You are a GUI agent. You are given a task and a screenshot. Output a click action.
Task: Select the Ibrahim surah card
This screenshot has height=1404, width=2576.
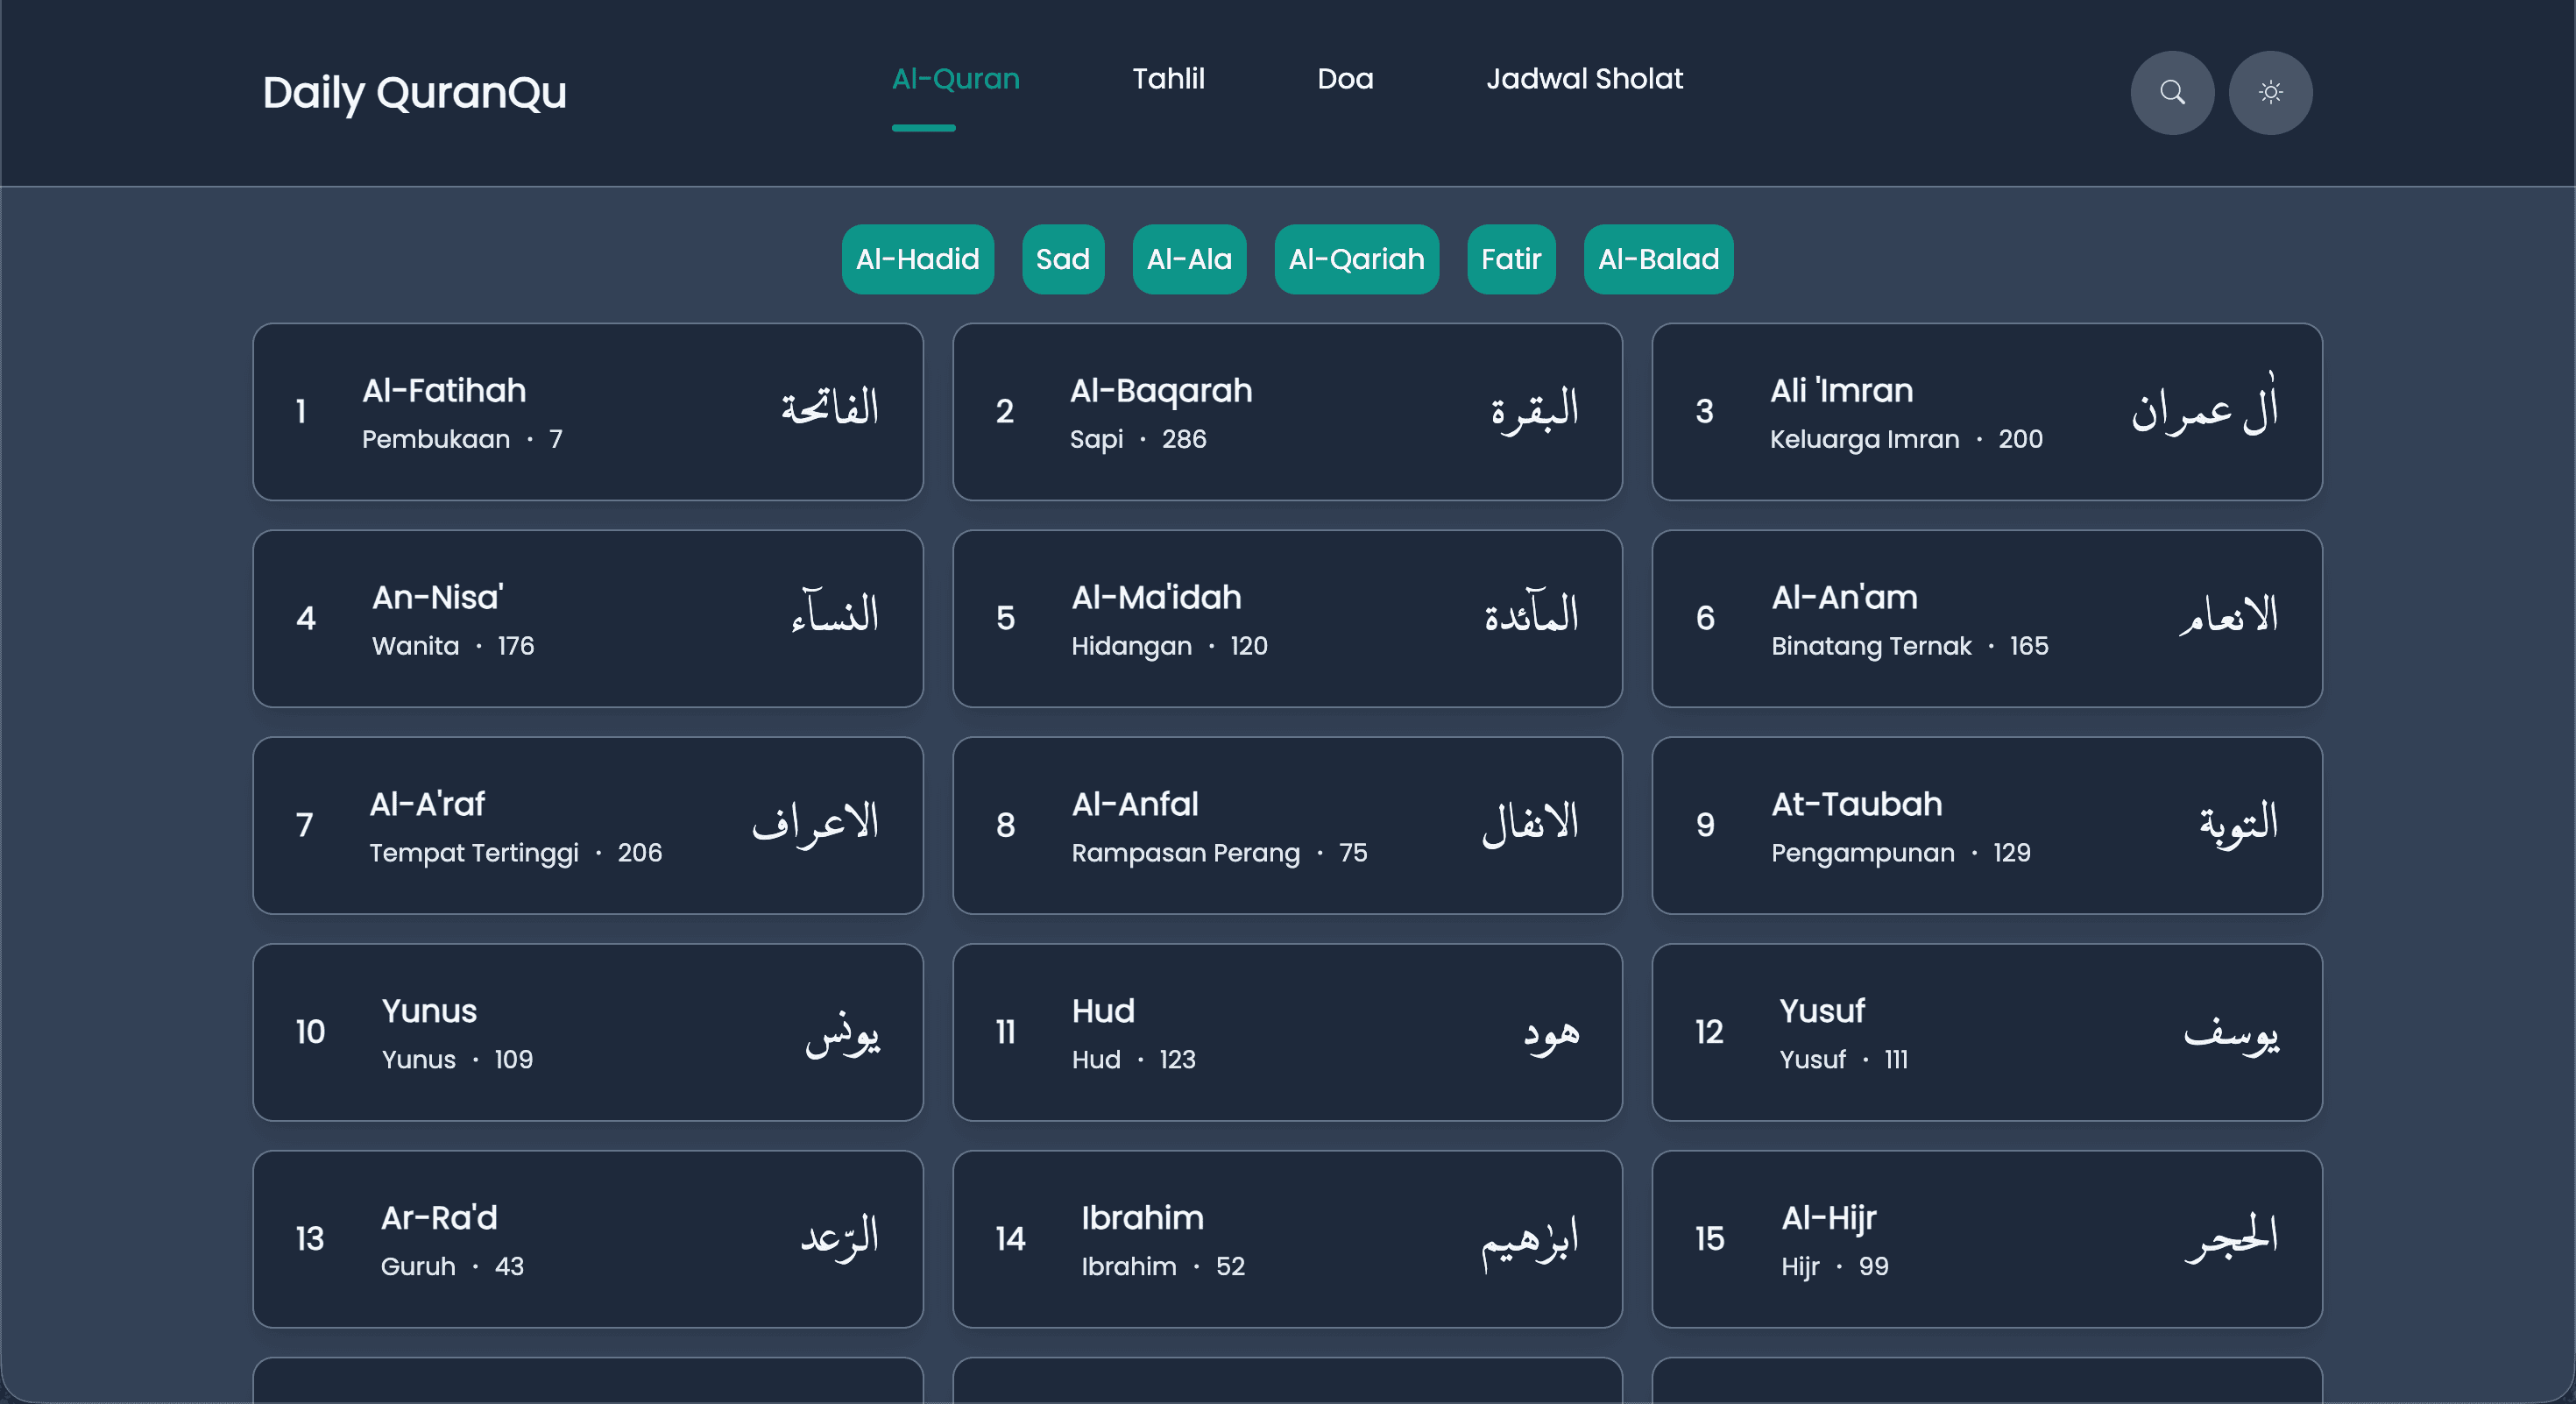pyautogui.click(x=1287, y=1240)
